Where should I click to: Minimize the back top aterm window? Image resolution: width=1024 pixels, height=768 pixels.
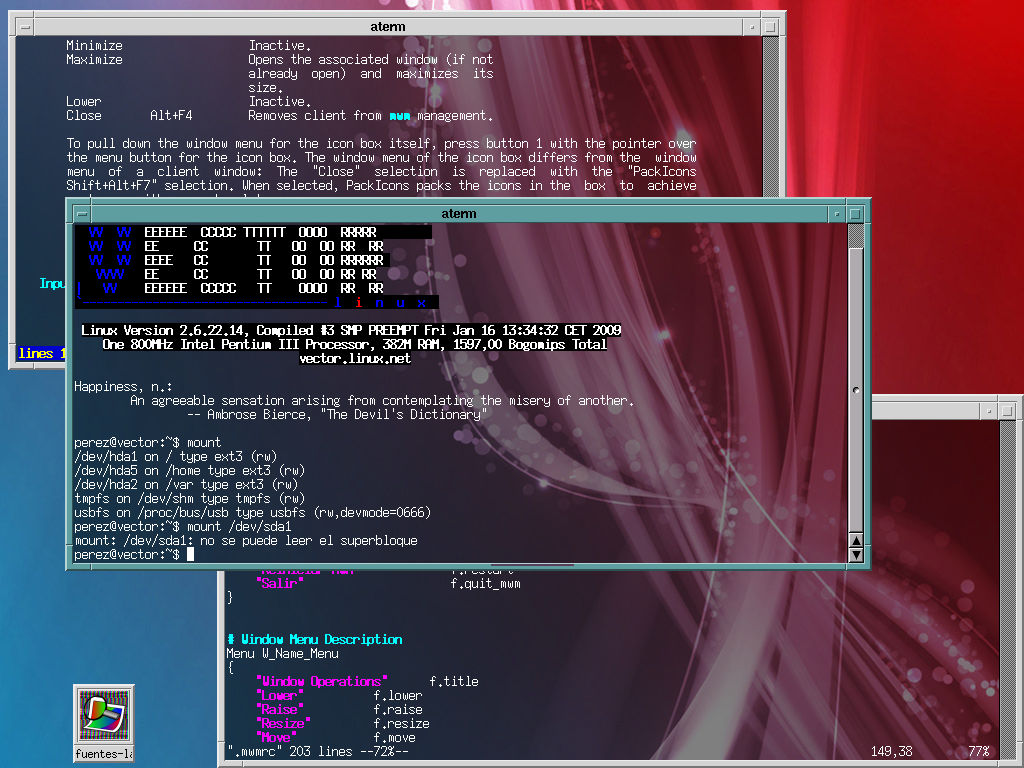(752, 27)
